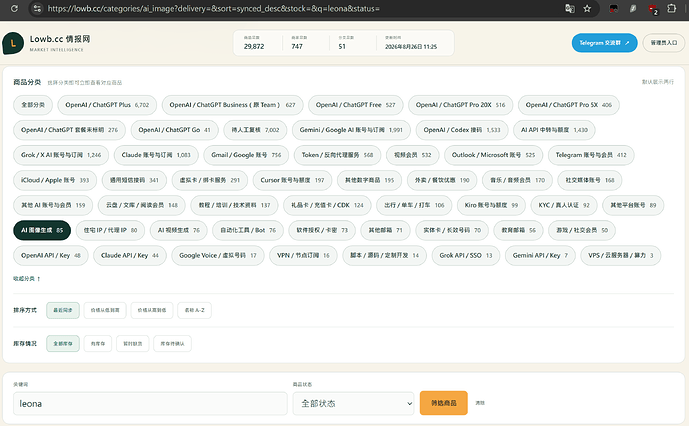This screenshot has width=689, height=426.
Task: Select Claude 账号与订阅 chip
Action: (156, 155)
